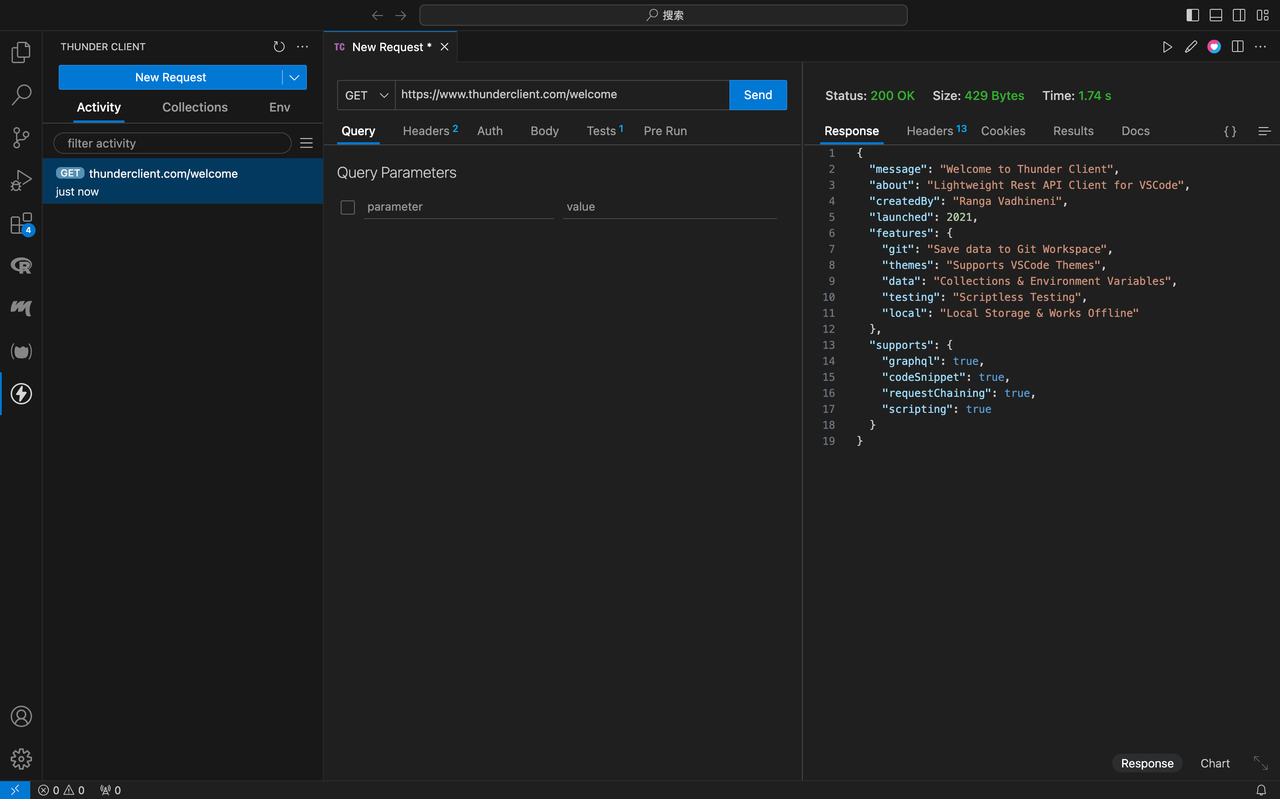The height and width of the screenshot is (799, 1280).
Task: Open the notifications bell in status bar
Action: [x=1262, y=790]
